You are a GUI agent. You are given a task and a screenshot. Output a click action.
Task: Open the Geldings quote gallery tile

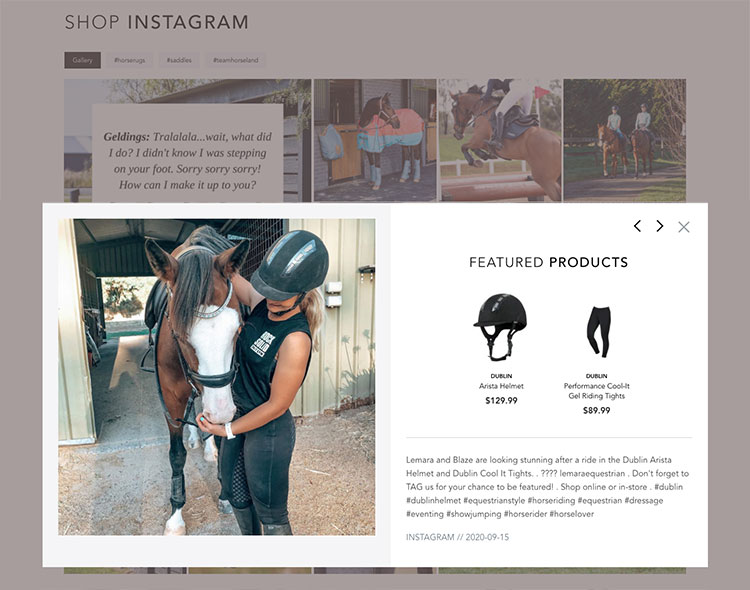tap(188, 141)
